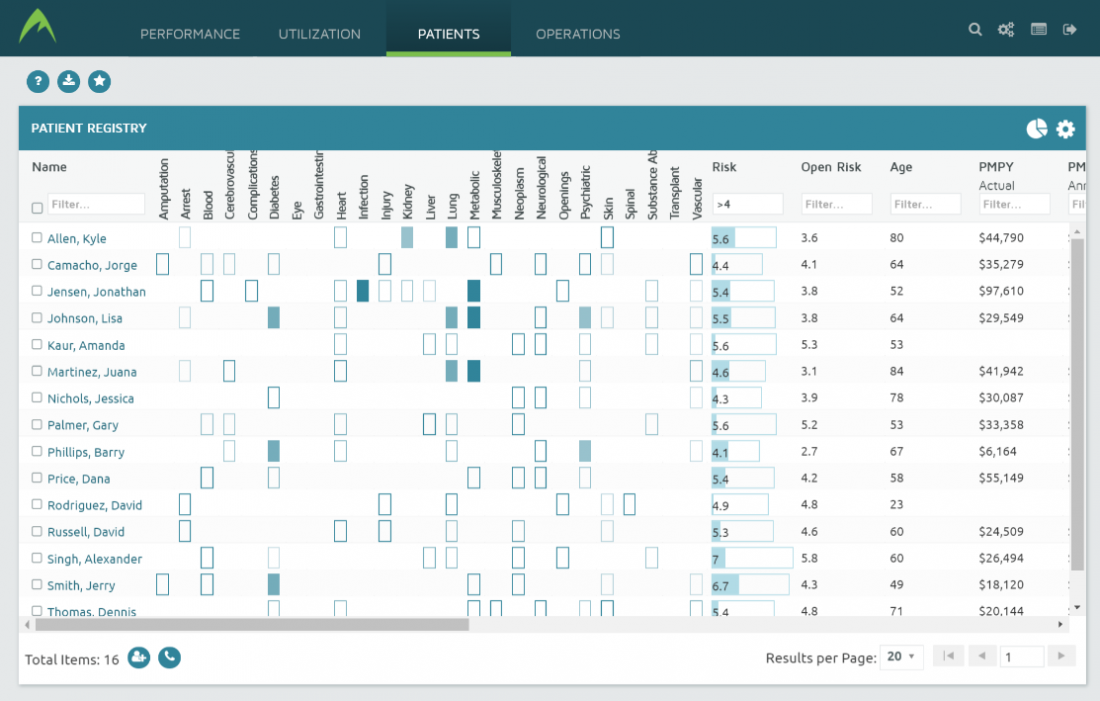Open patient Rodriguez, David
1100x701 pixels.
tap(95, 505)
